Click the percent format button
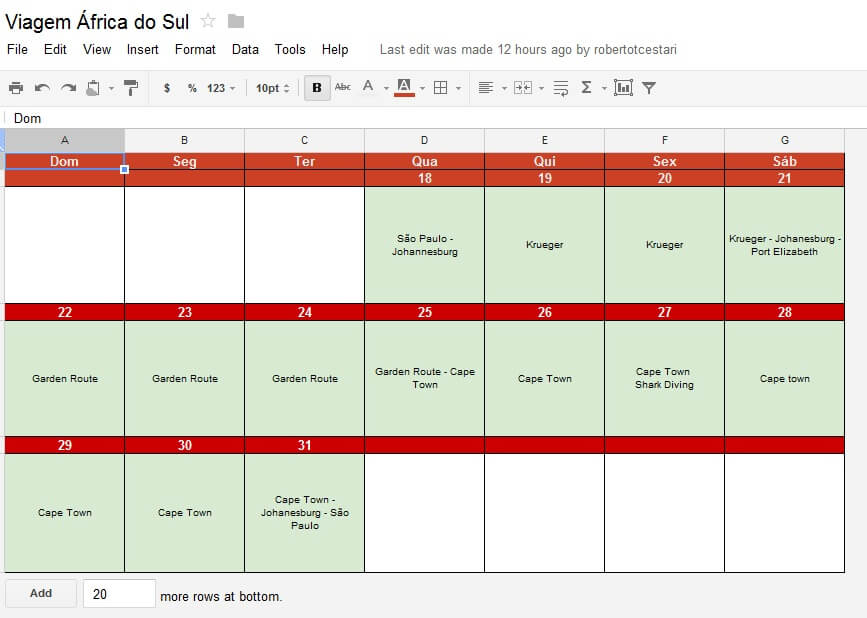The height and width of the screenshot is (618, 867). (x=192, y=88)
